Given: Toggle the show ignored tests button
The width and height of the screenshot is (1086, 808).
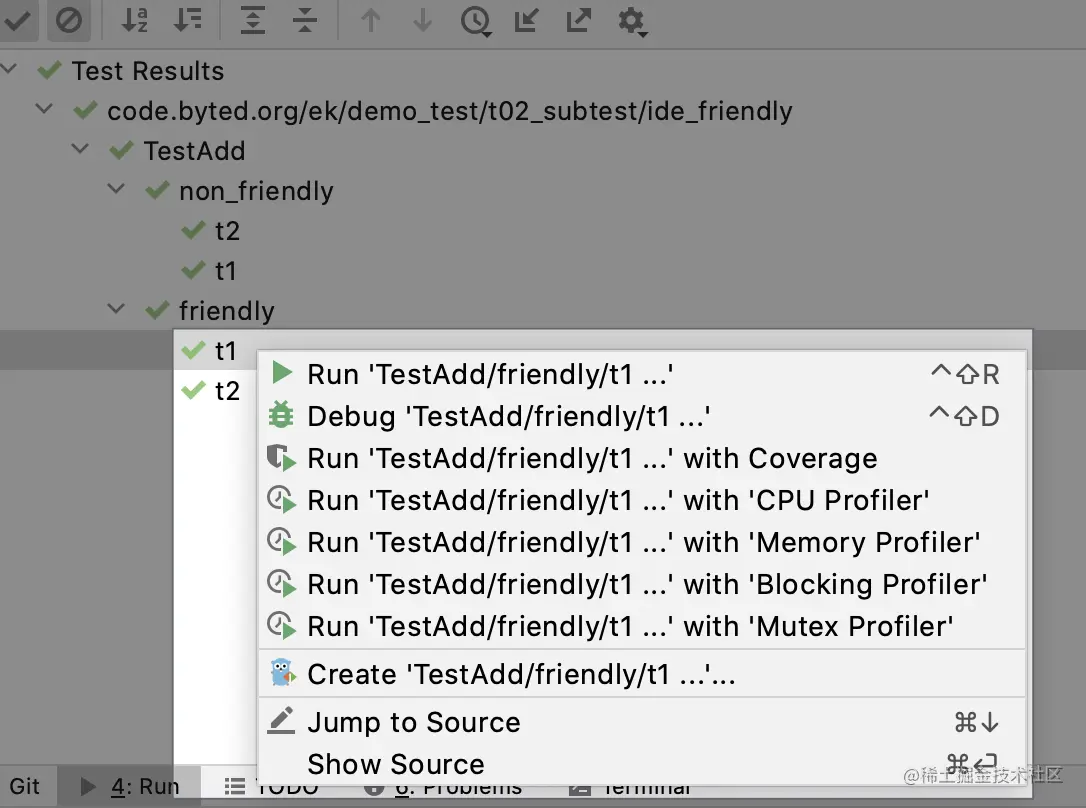Looking at the screenshot, I should pyautogui.click(x=69, y=21).
